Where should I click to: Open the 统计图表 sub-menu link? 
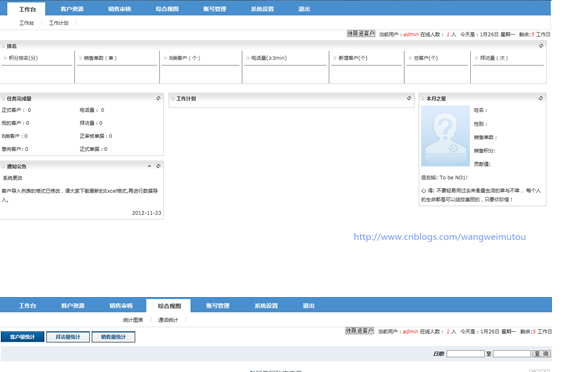[x=133, y=320]
